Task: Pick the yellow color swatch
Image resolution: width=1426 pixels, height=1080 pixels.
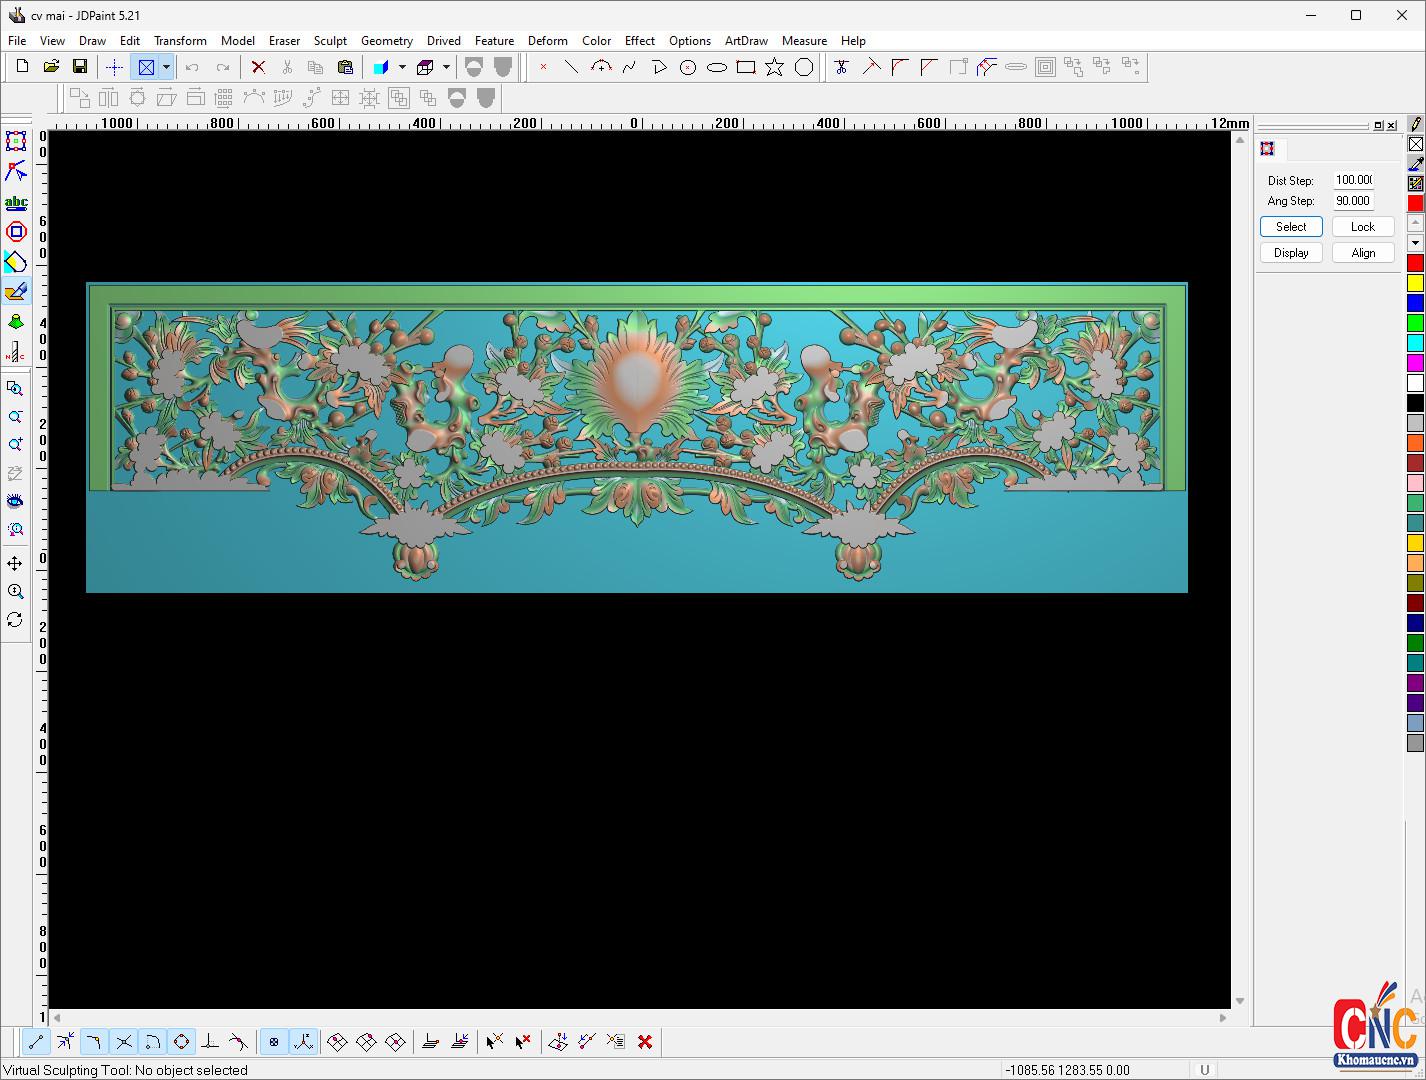Action: [x=1415, y=283]
